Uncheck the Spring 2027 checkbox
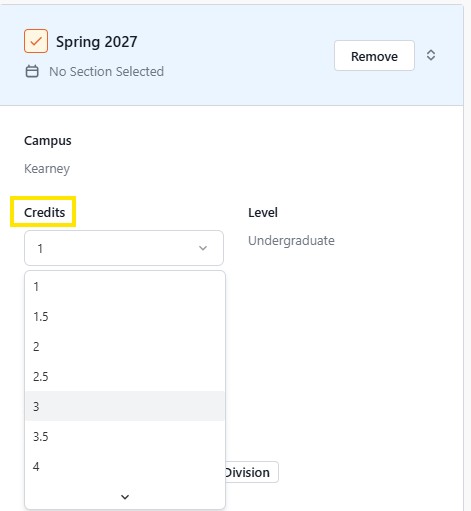 point(36,41)
